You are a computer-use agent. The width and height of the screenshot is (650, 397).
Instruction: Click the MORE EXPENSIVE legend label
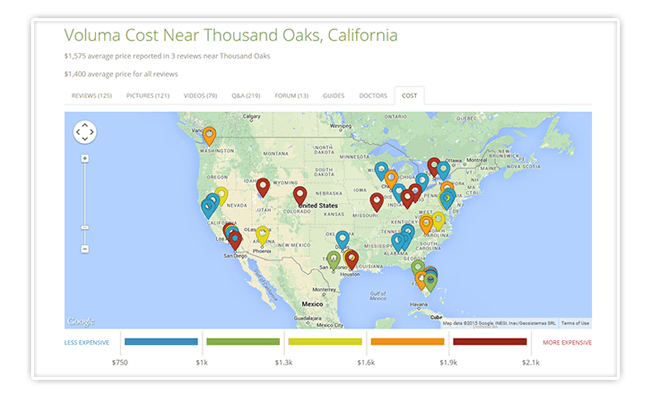click(567, 343)
